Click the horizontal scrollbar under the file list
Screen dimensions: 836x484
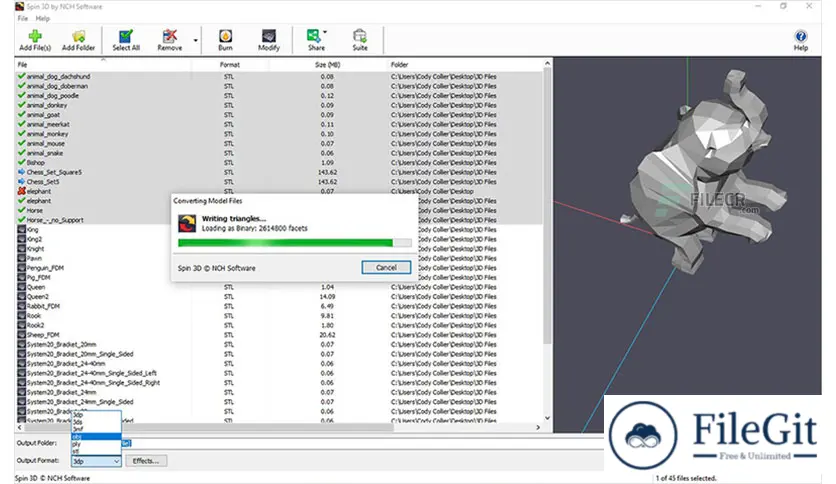coord(208,427)
